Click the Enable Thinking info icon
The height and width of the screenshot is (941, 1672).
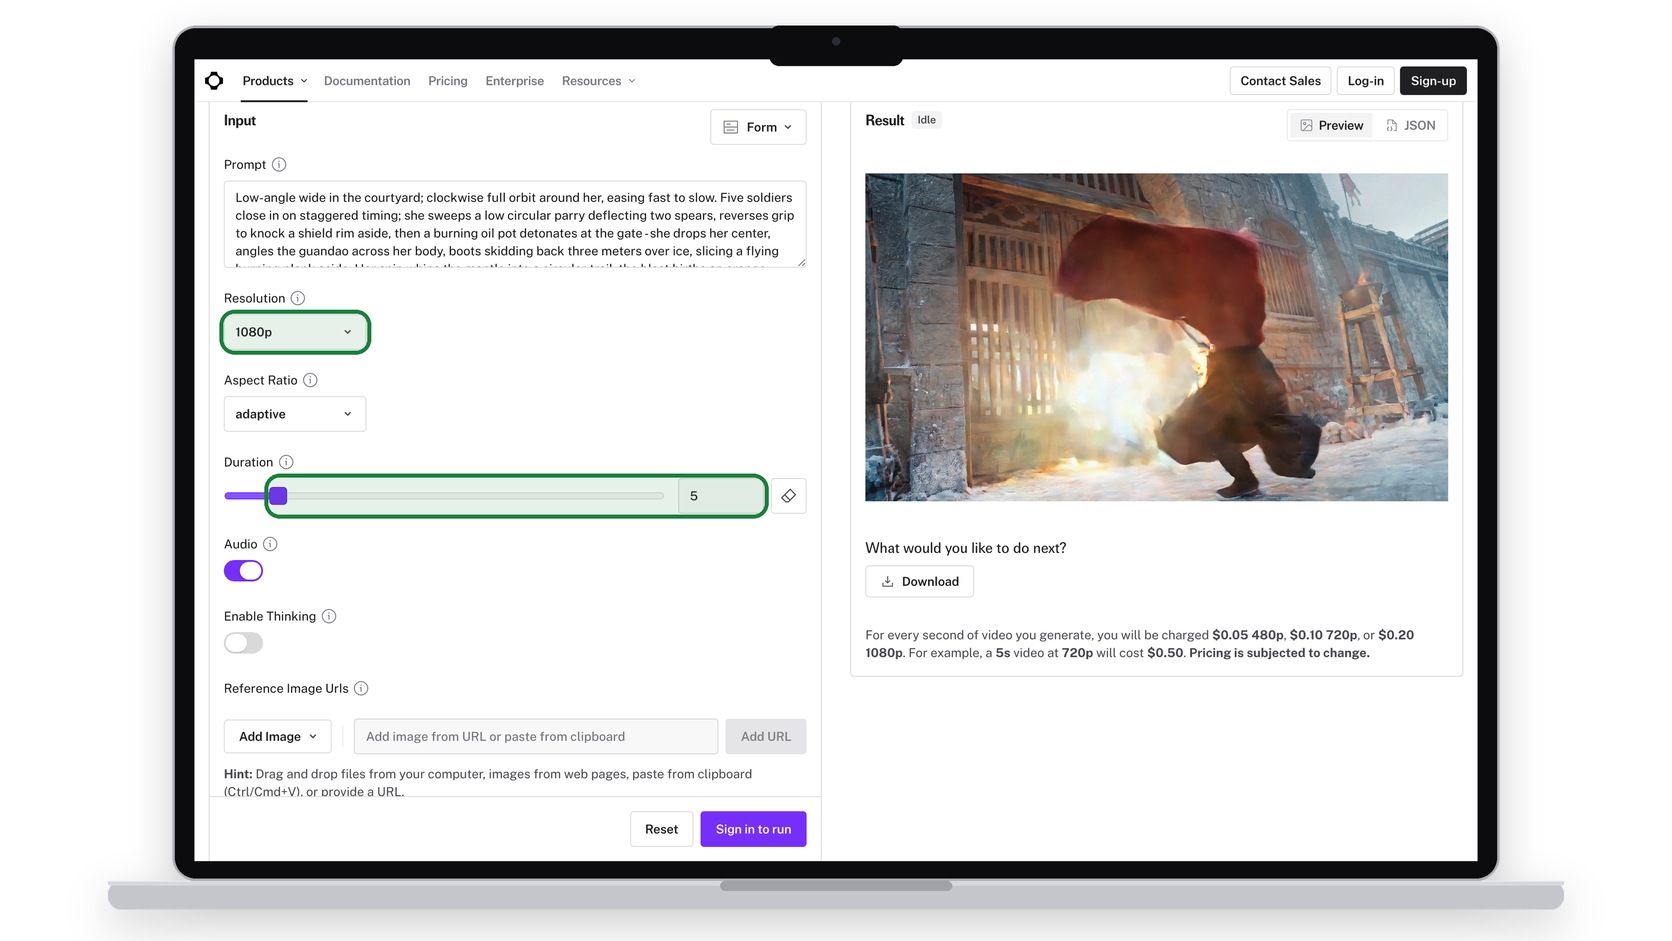point(329,617)
